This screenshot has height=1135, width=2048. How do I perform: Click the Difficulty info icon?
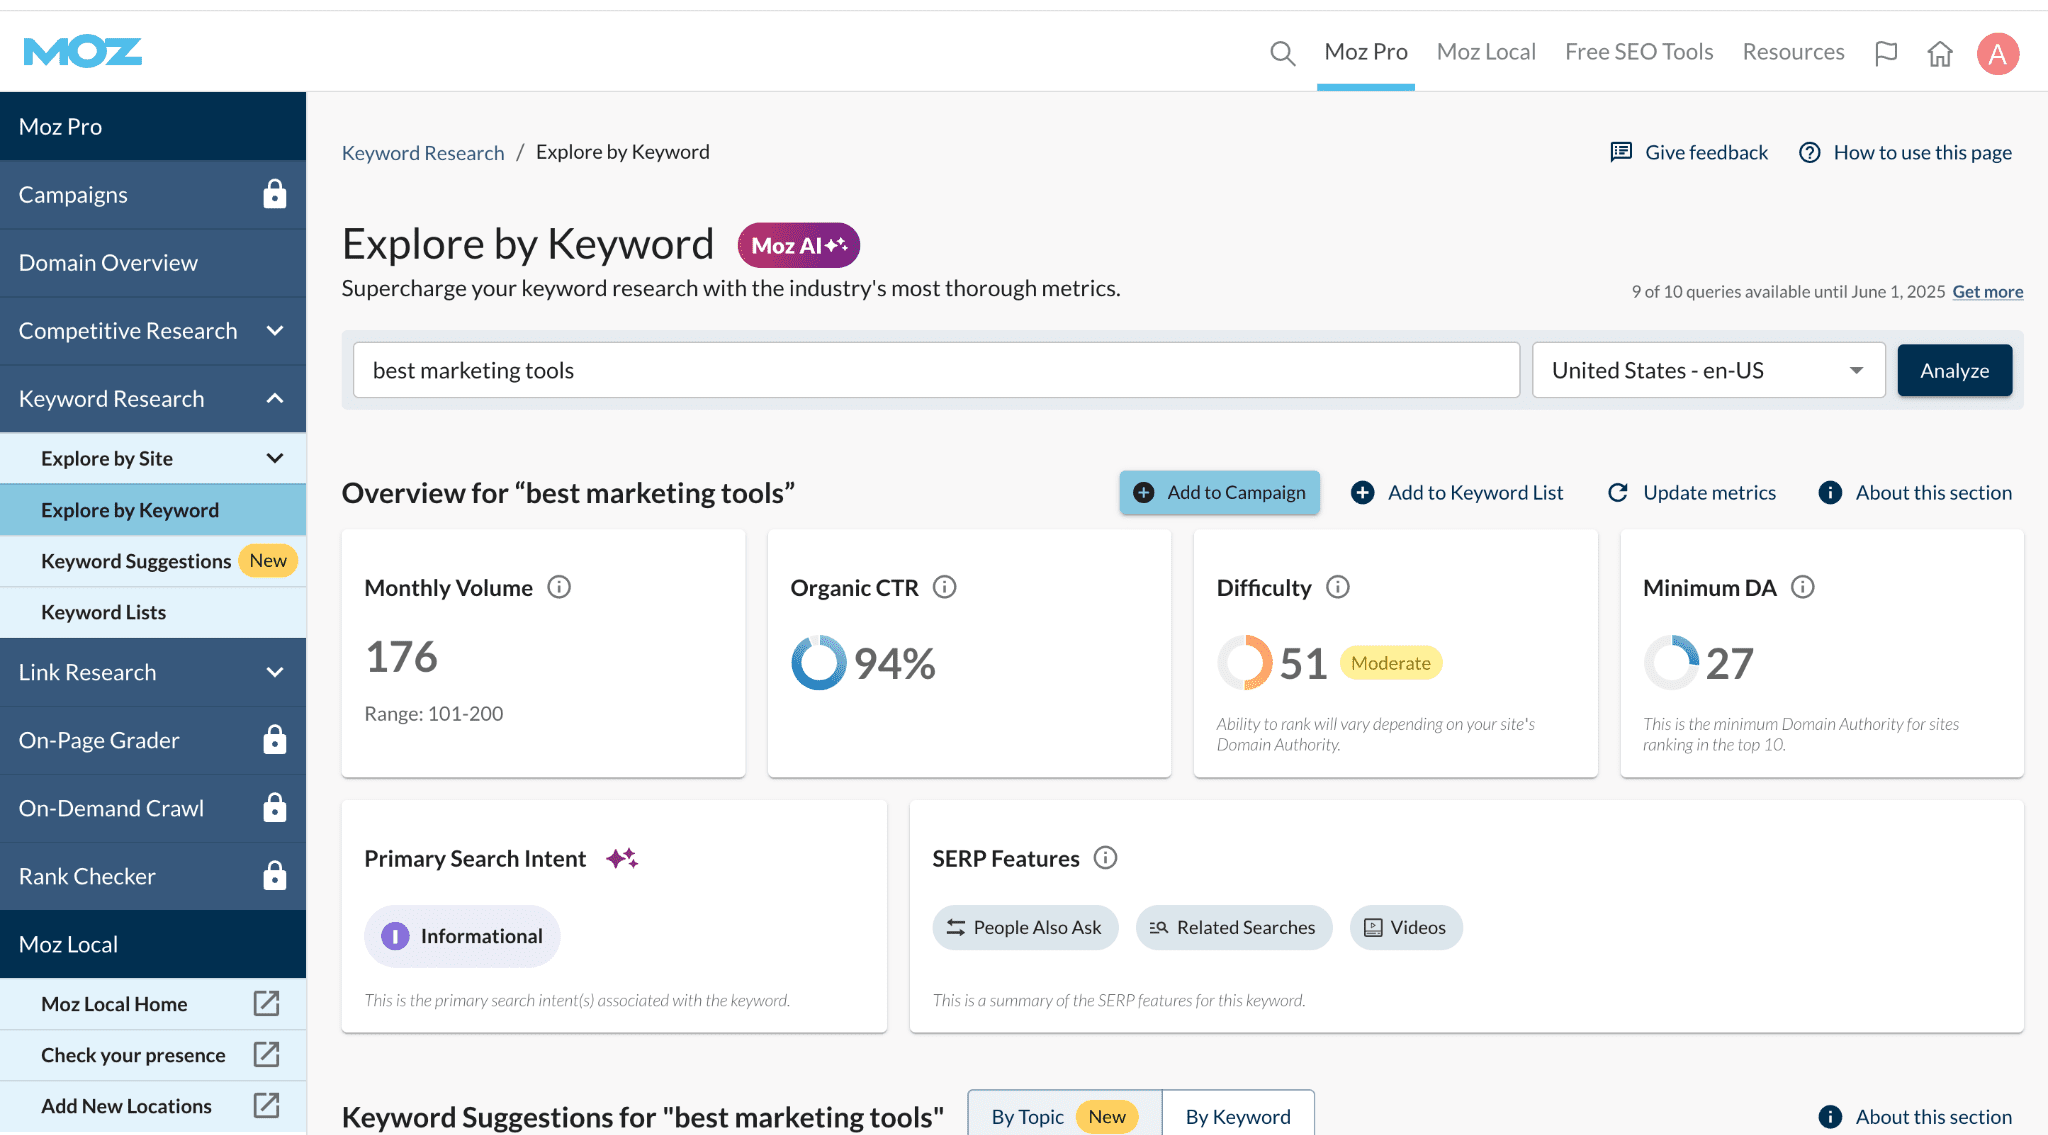(x=1338, y=588)
